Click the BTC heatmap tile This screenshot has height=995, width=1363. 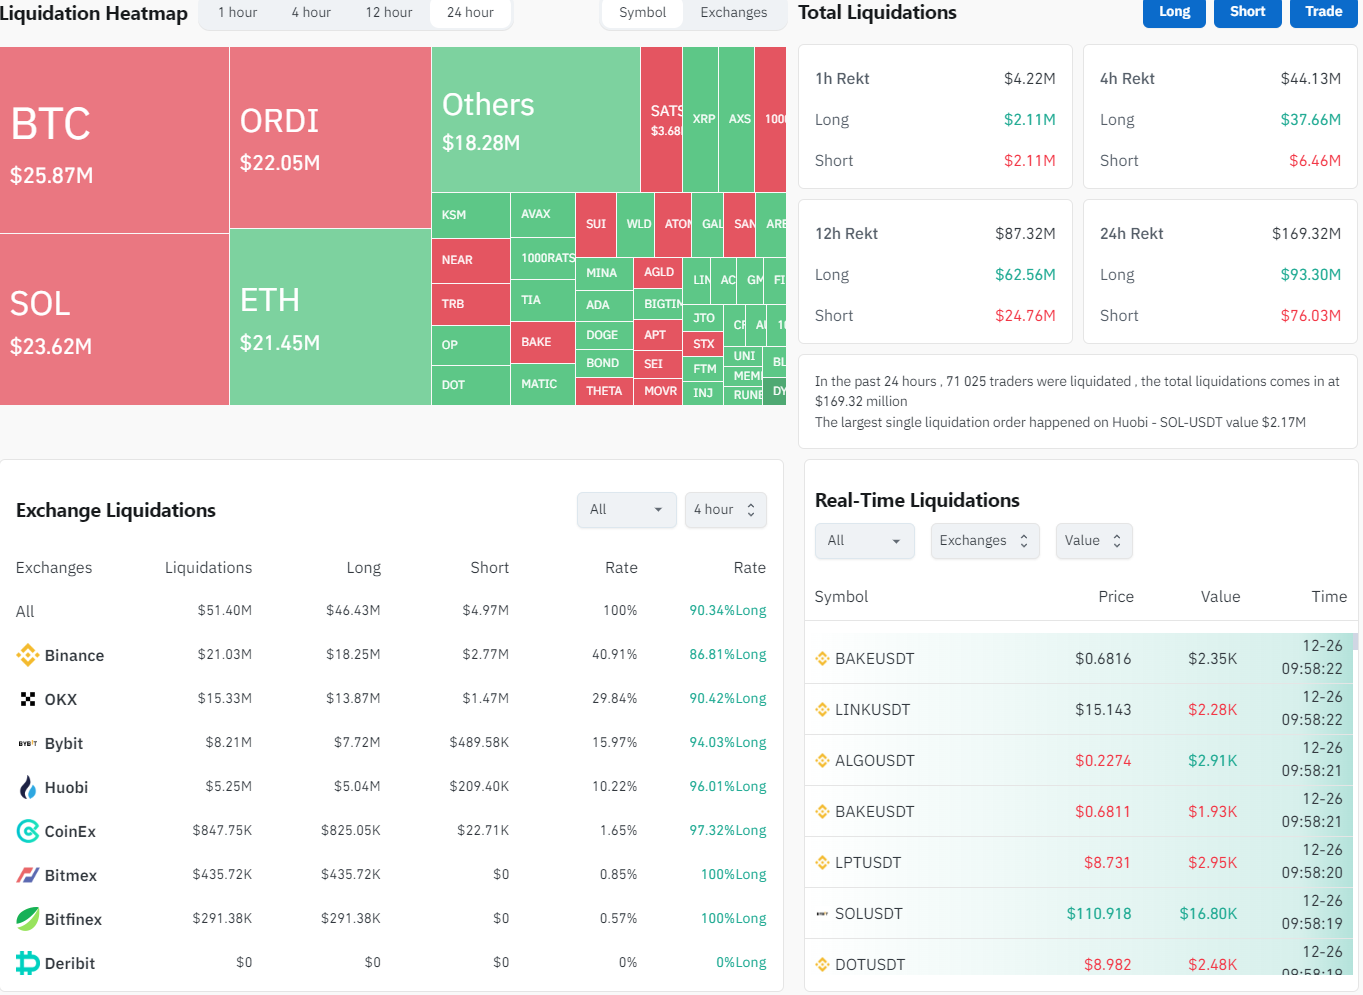click(x=114, y=140)
